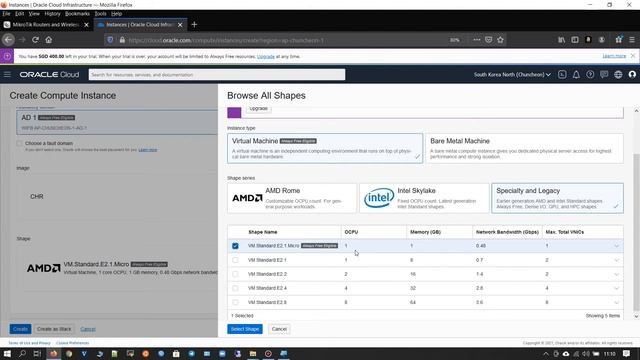Open a new Firefox tab
This screenshot has height=360, width=640.
(x=194, y=24)
